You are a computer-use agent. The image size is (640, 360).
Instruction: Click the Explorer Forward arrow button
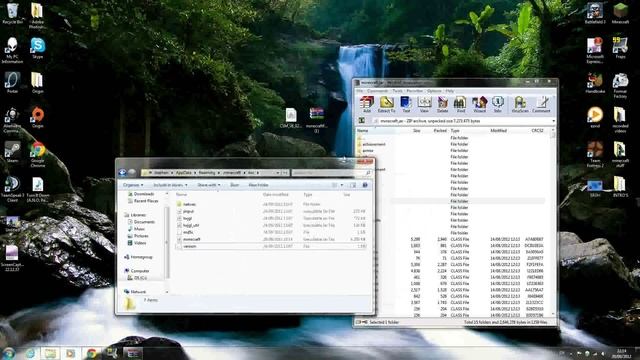click(132, 173)
